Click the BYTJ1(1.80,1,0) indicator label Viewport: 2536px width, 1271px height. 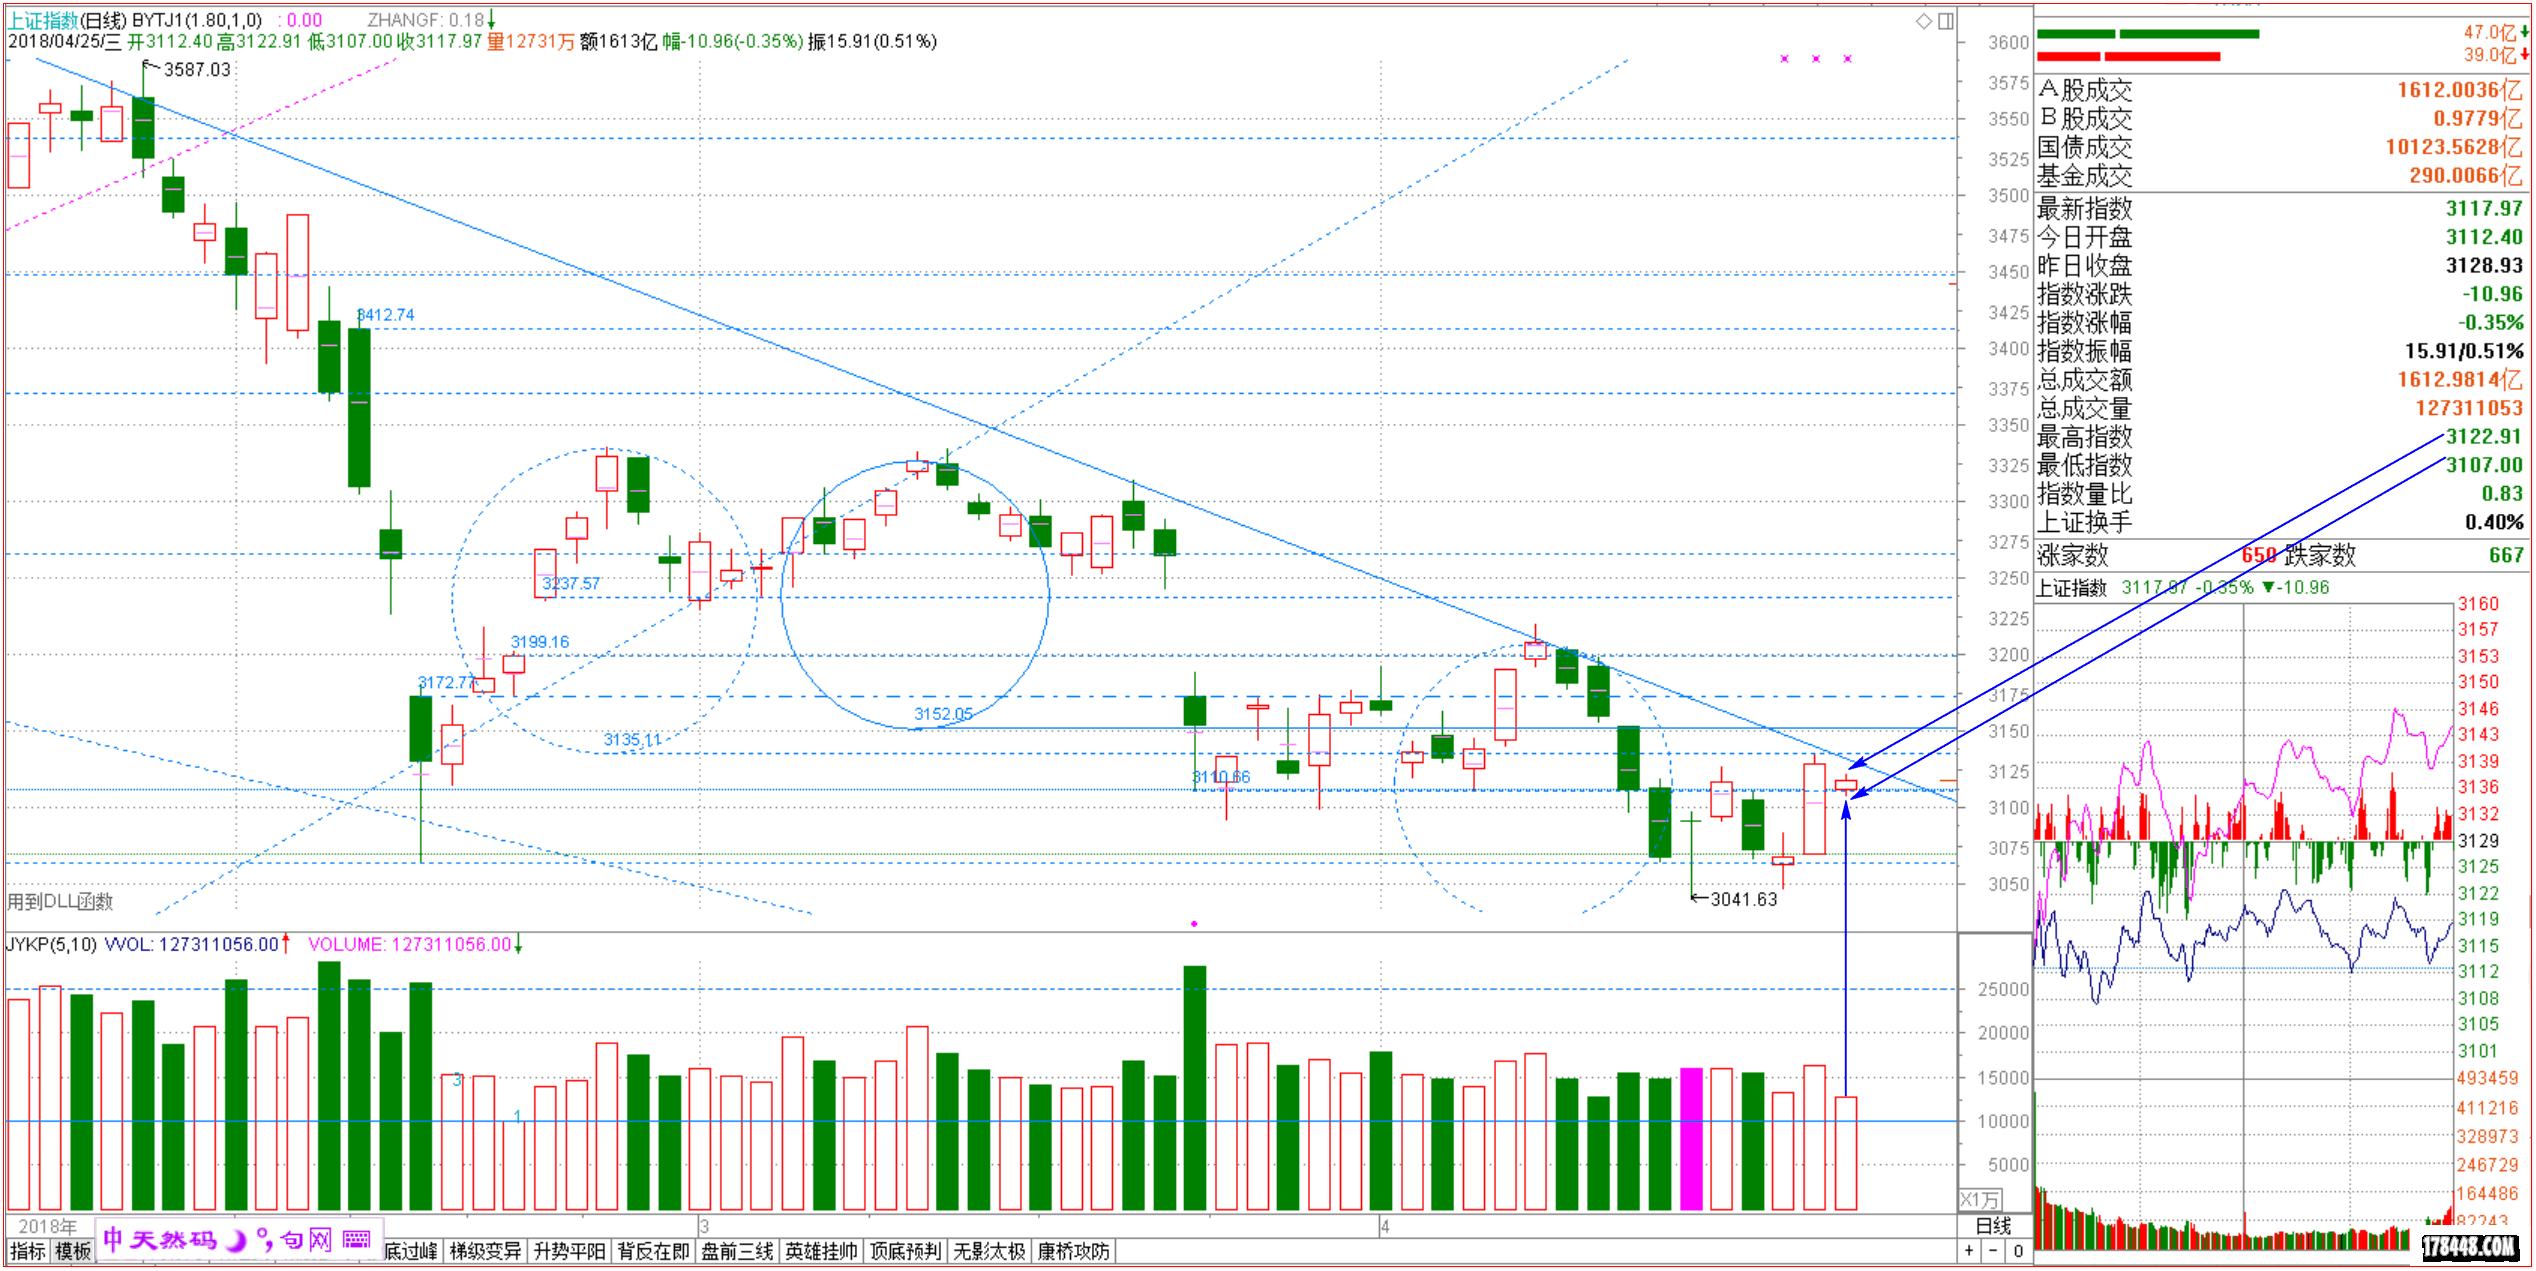pyautogui.click(x=197, y=20)
